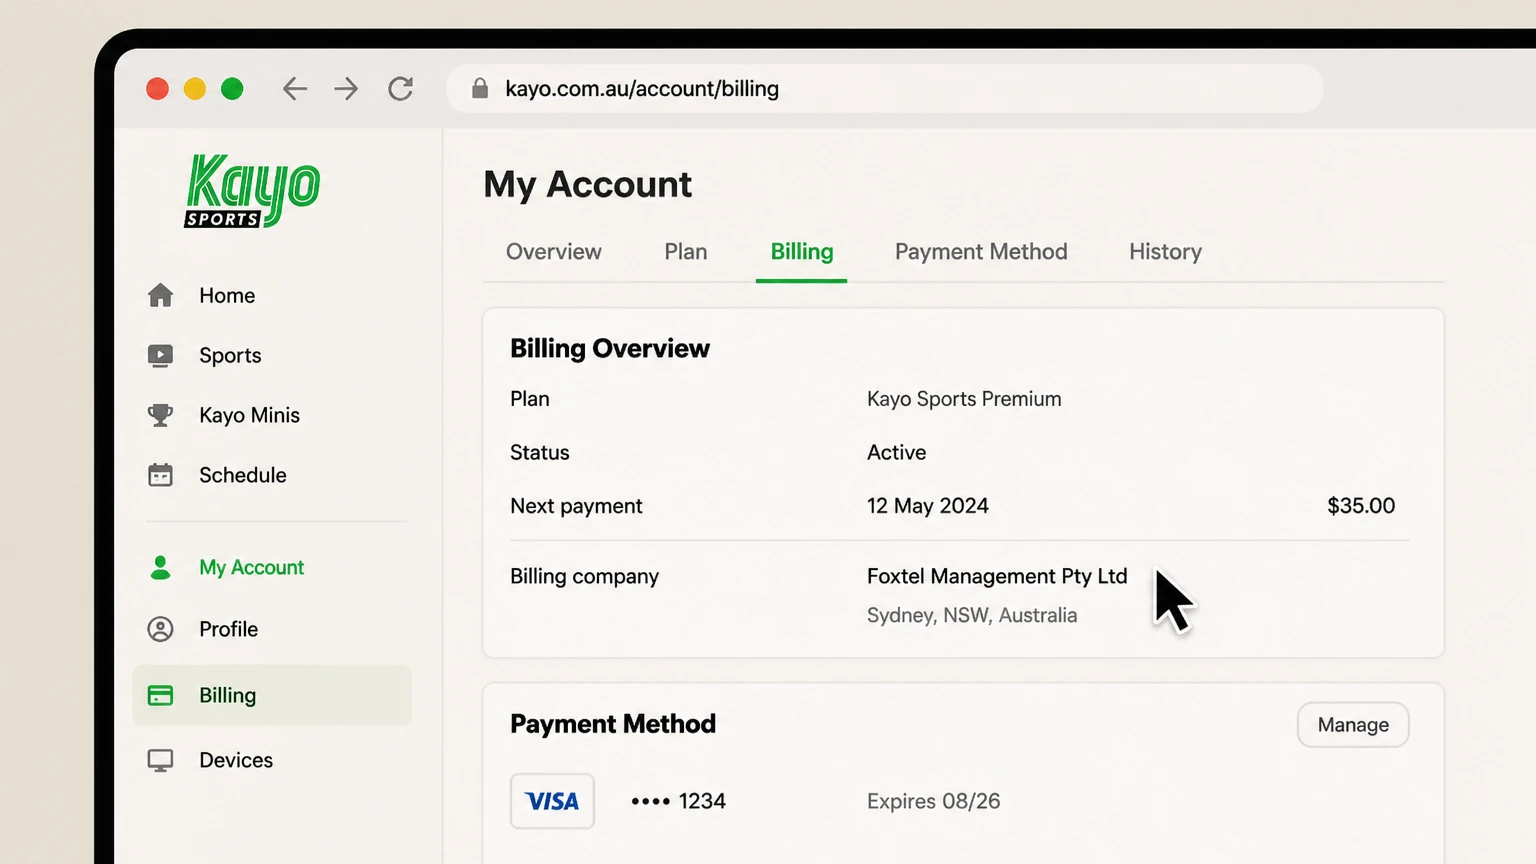Open the Payment Method tab
Image resolution: width=1536 pixels, height=864 pixels.
coord(981,252)
